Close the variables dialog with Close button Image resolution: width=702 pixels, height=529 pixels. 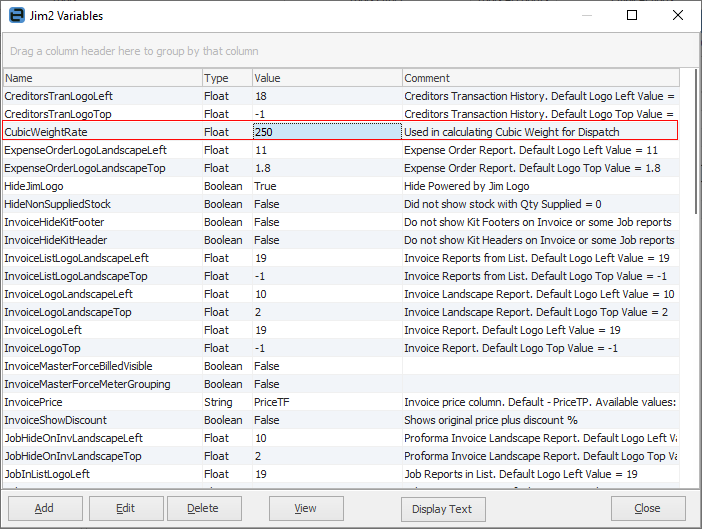[x=648, y=508]
